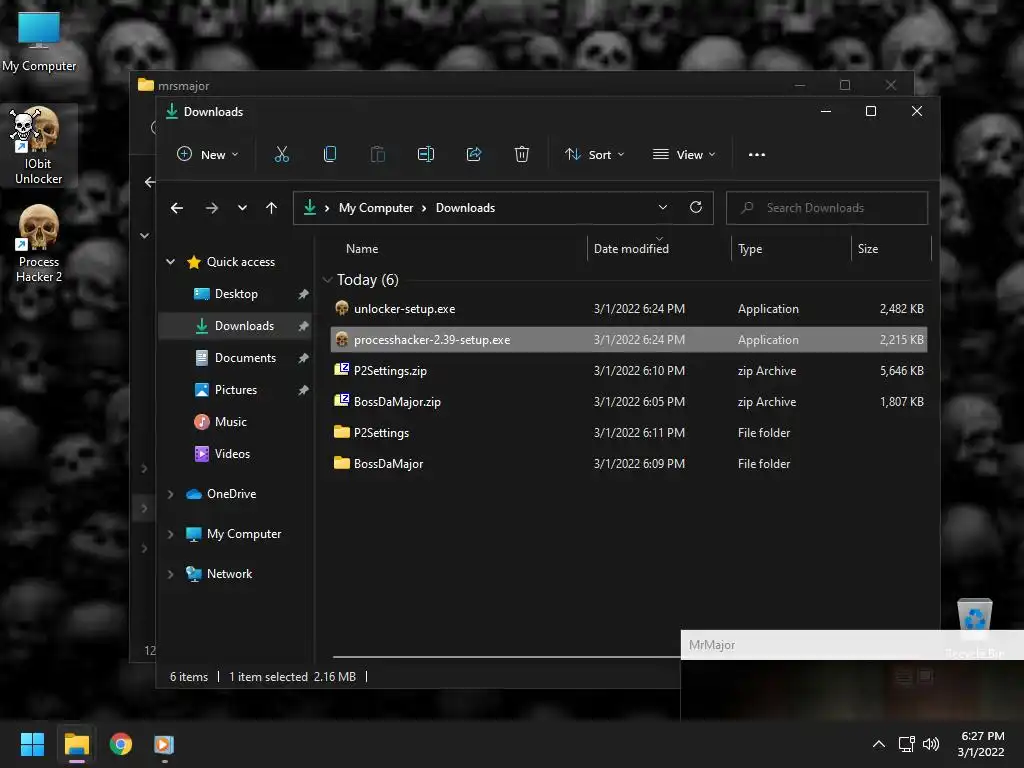Go back with the Downloads window back arrow
The width and height of the screenshot is (1024, 768).
point(177,208)
